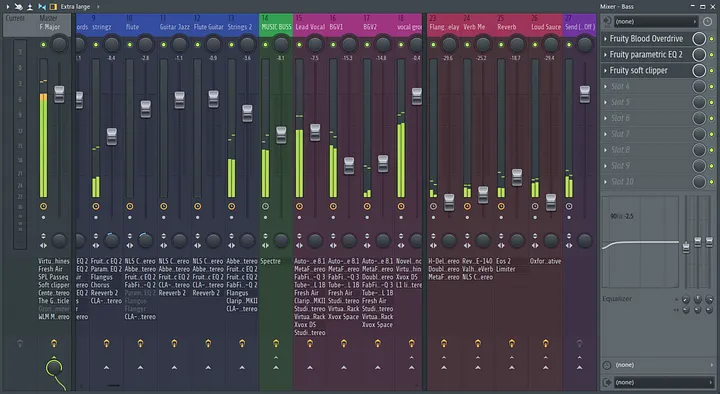Image resolution: width=720 pixels, height=394 pixels.
Task: Click the Equalizer curve graph
Action: click(x=640, y=242)
